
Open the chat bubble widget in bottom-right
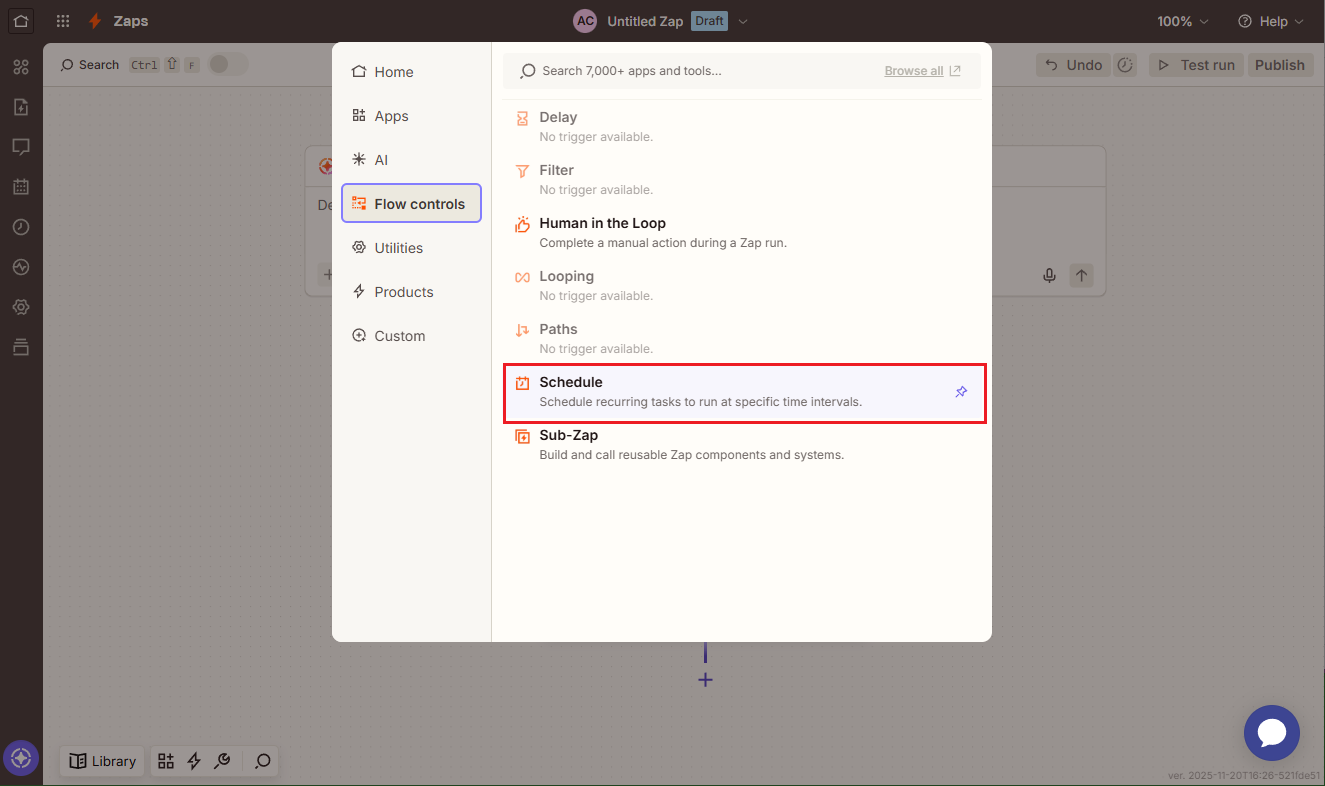(1271, 733)
